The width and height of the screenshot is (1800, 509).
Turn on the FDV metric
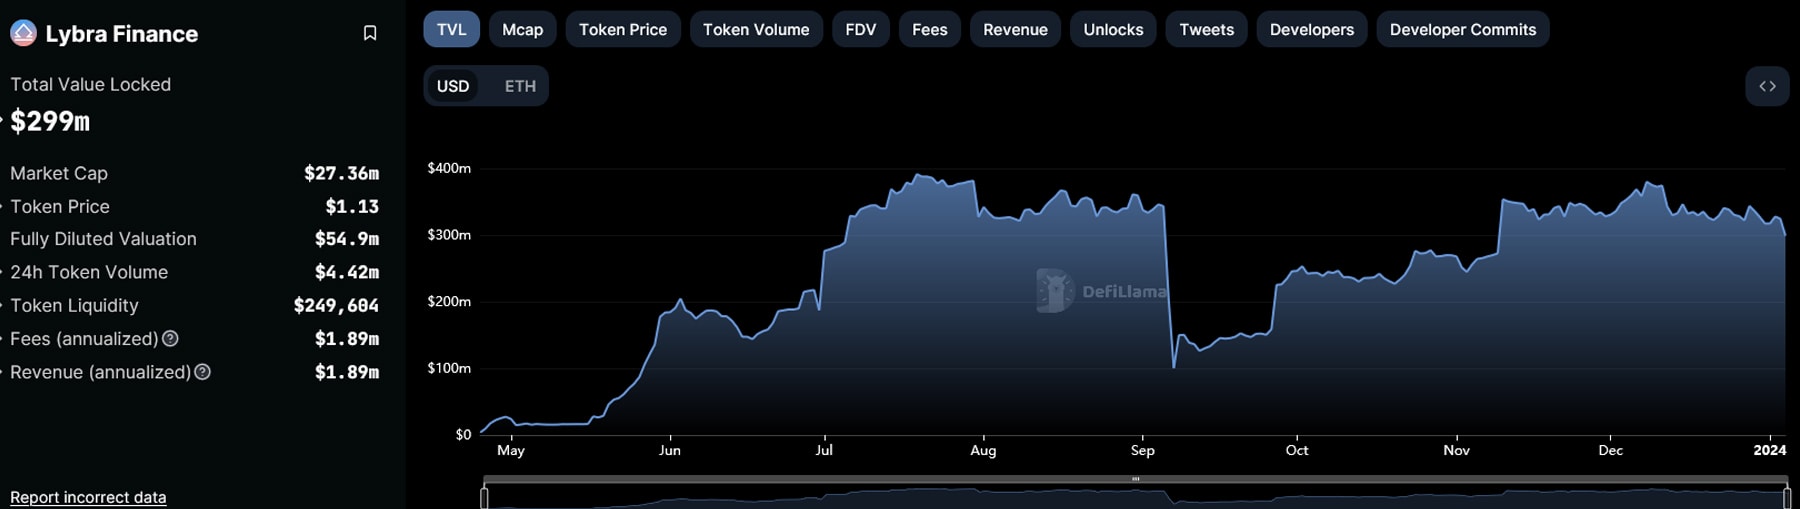pyautogui.click(x=860, y=30)
